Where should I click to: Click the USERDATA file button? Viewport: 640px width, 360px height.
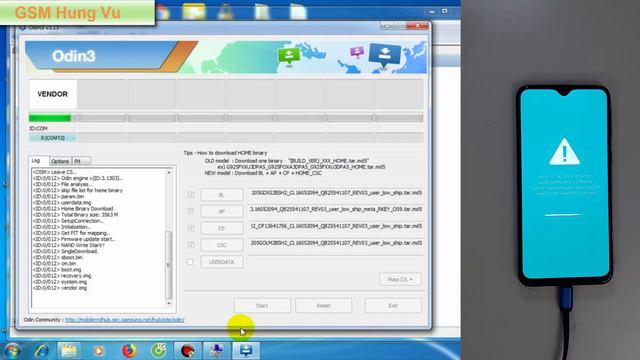point(222,262)
